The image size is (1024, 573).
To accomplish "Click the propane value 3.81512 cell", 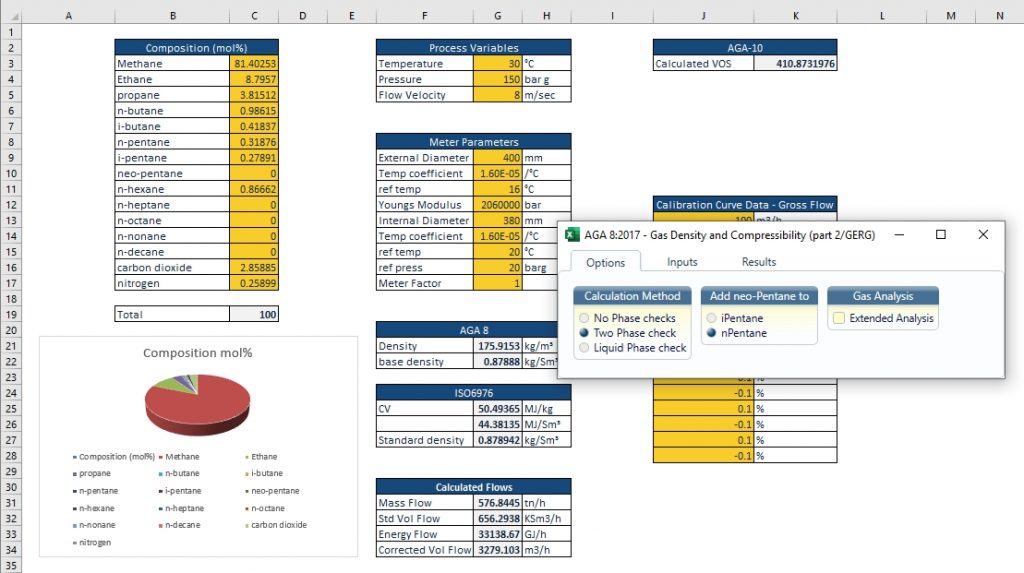I will (x=254, y=95).
